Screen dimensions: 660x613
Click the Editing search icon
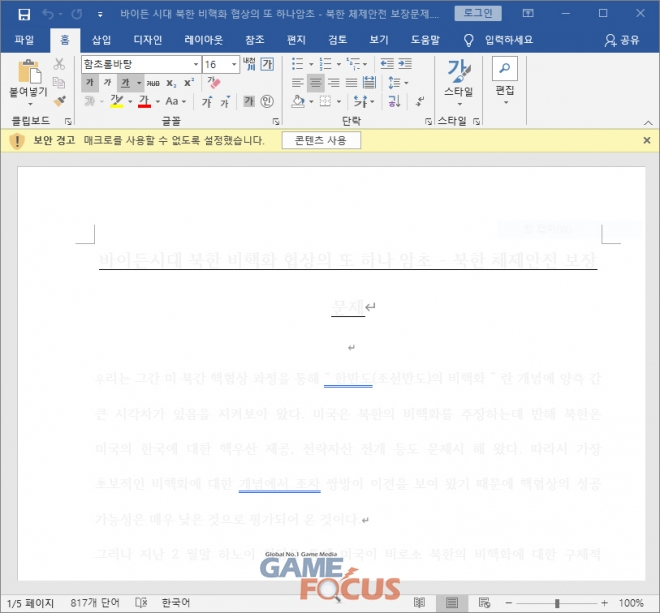tap(505, 69)
